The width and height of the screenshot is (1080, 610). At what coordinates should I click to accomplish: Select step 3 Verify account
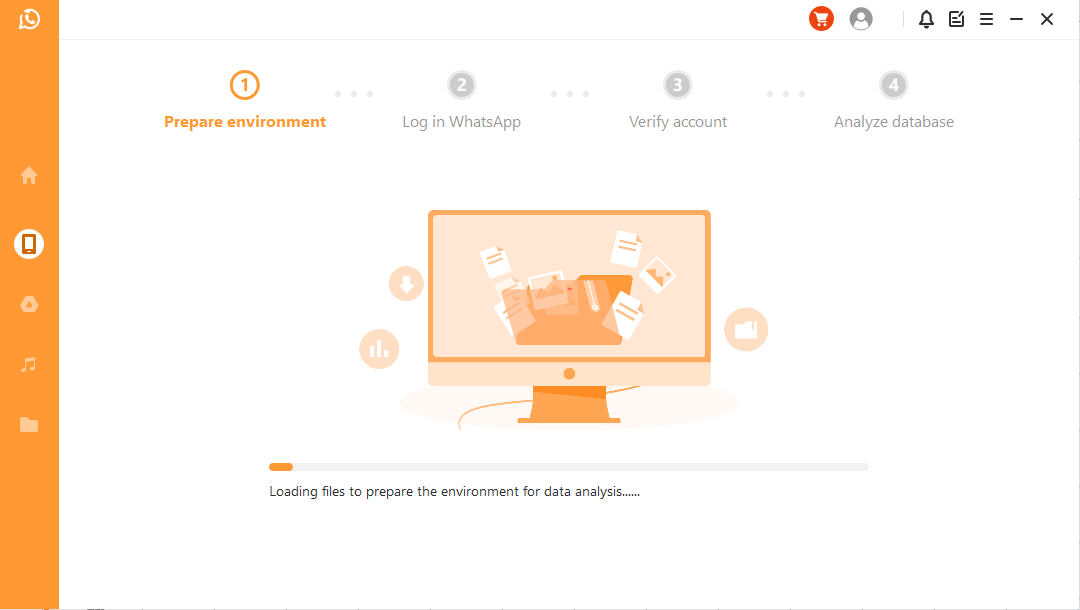pyautogui.click(x=678, y=101)
